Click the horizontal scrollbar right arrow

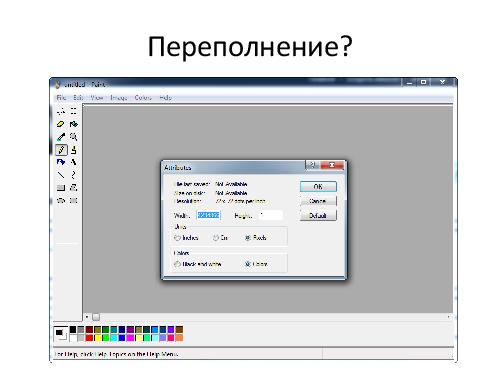449,317
